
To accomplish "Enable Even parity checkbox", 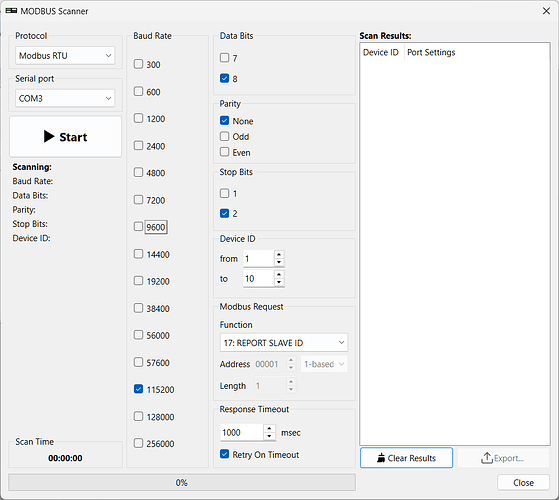I will coord(224,152).
